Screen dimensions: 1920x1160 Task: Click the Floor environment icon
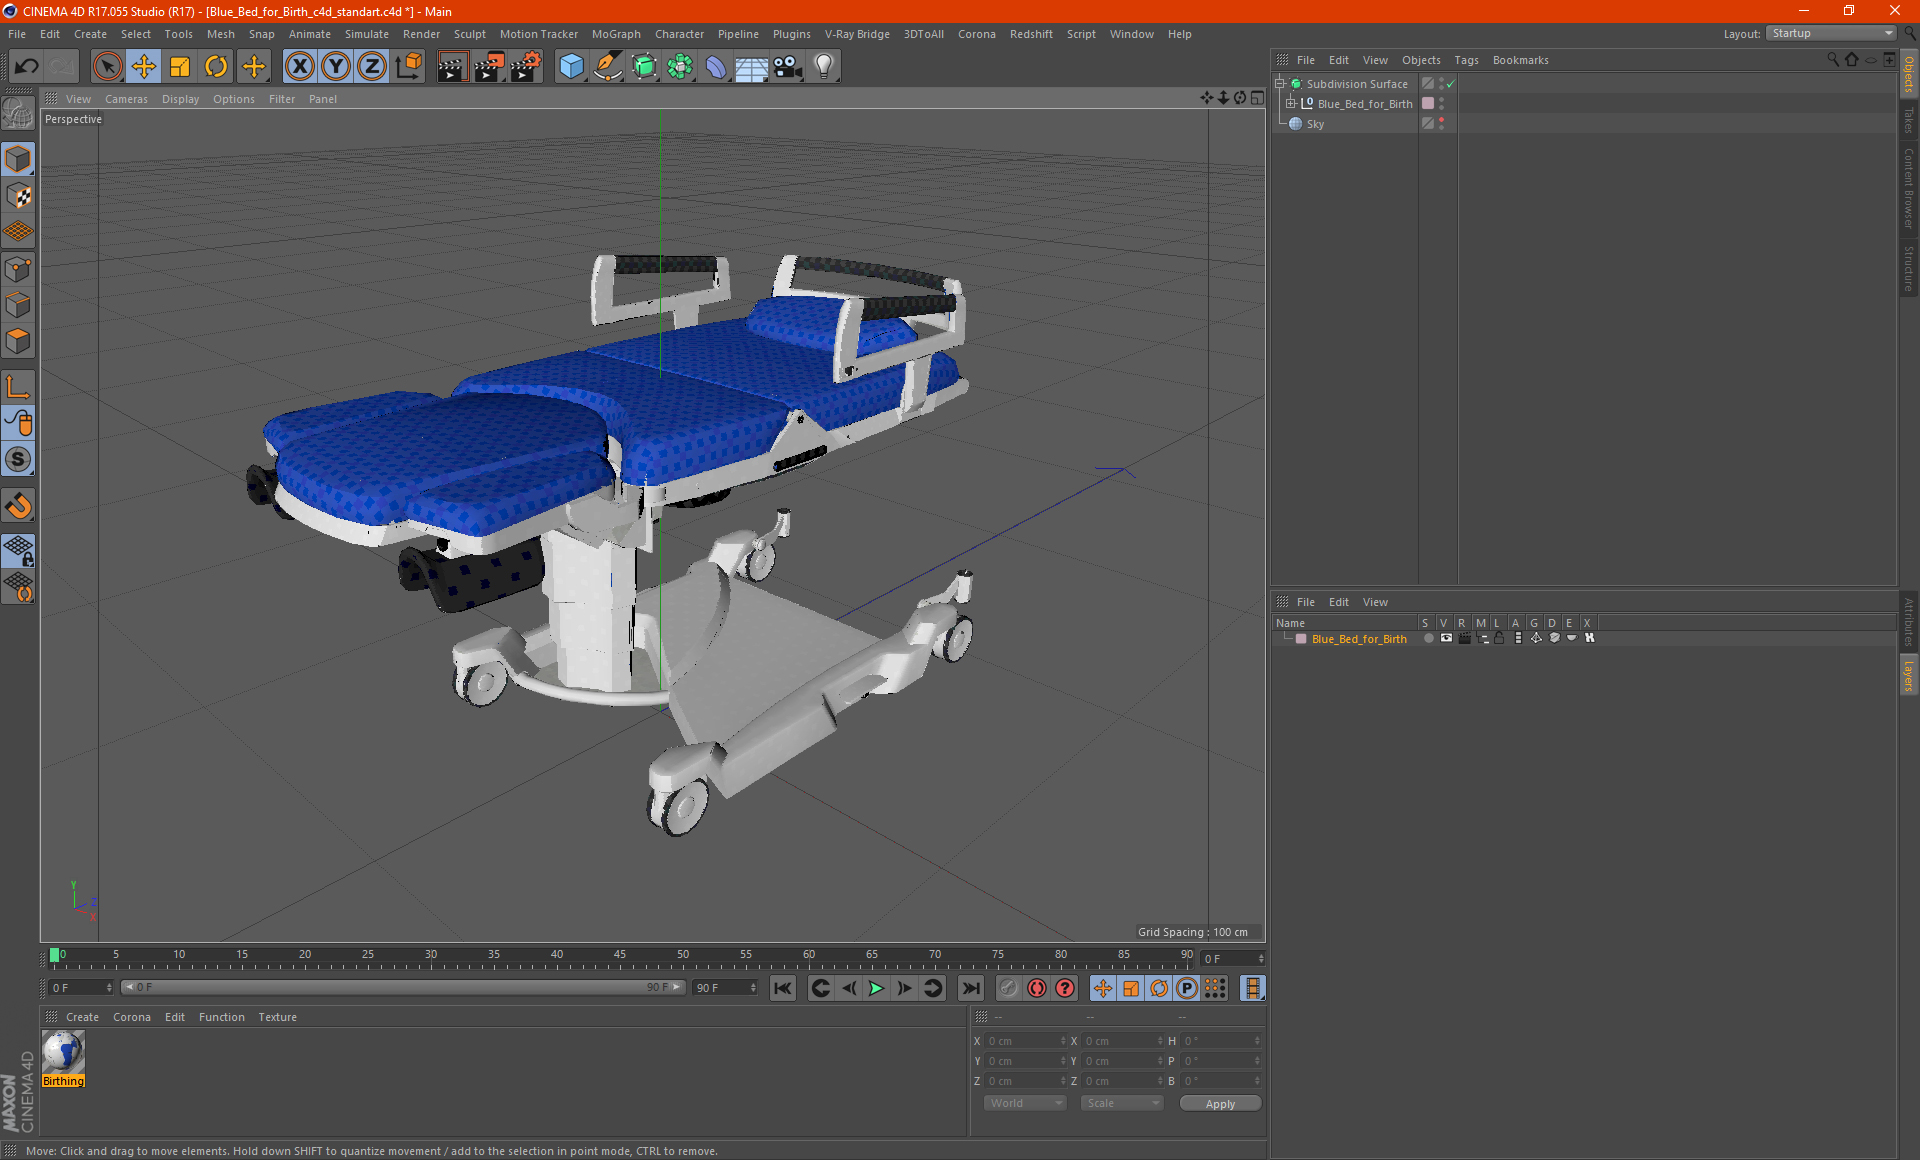[752, 67]
